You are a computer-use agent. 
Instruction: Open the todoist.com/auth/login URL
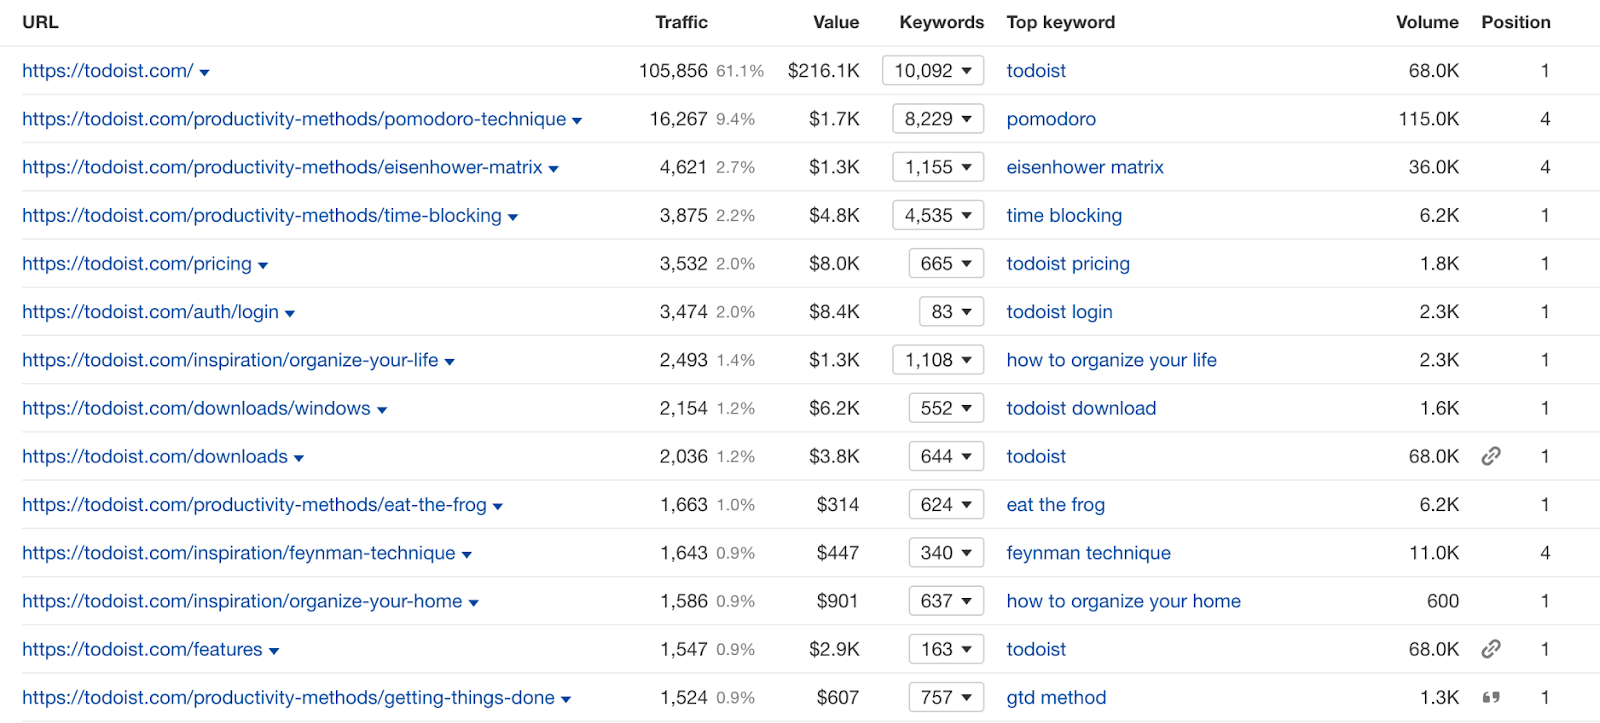tap(150, 312)
